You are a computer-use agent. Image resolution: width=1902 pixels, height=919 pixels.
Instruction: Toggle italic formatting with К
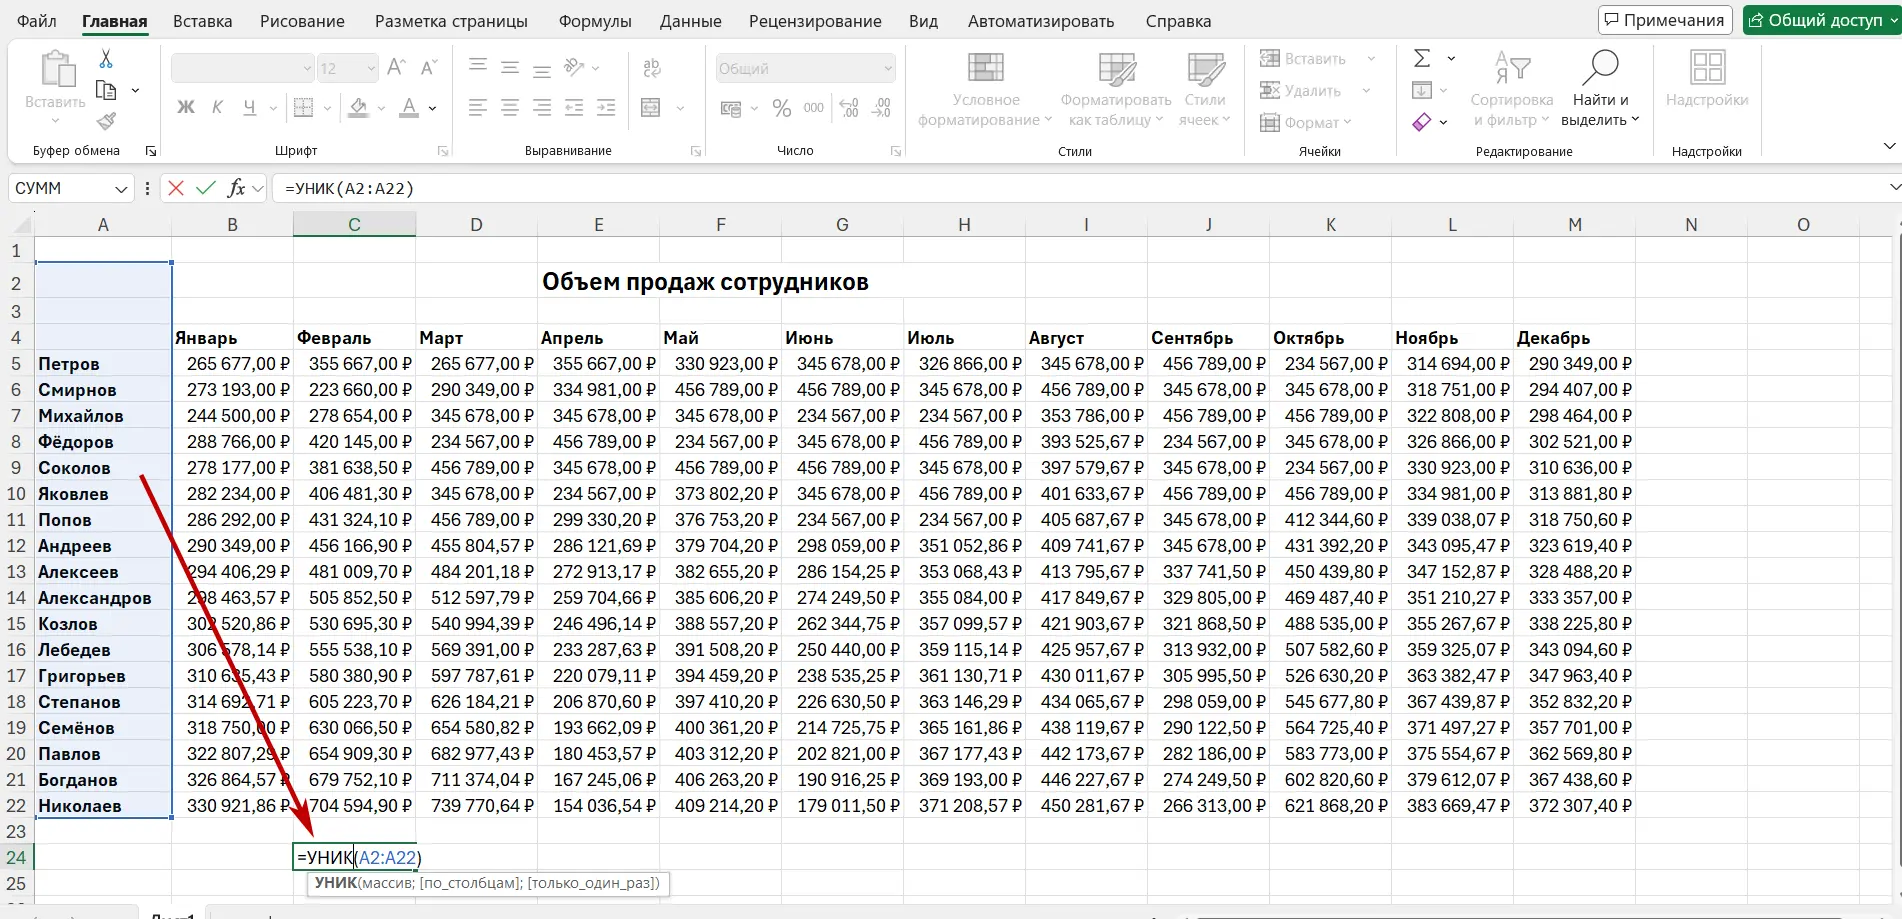[x=216, y=107]
